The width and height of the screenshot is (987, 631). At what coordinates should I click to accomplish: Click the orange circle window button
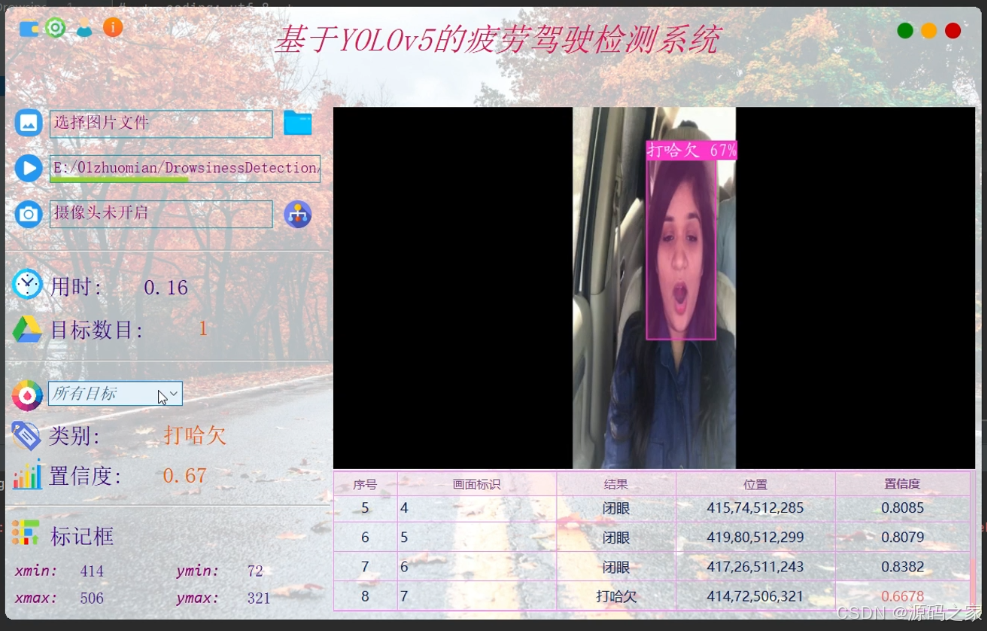[929, 30]
